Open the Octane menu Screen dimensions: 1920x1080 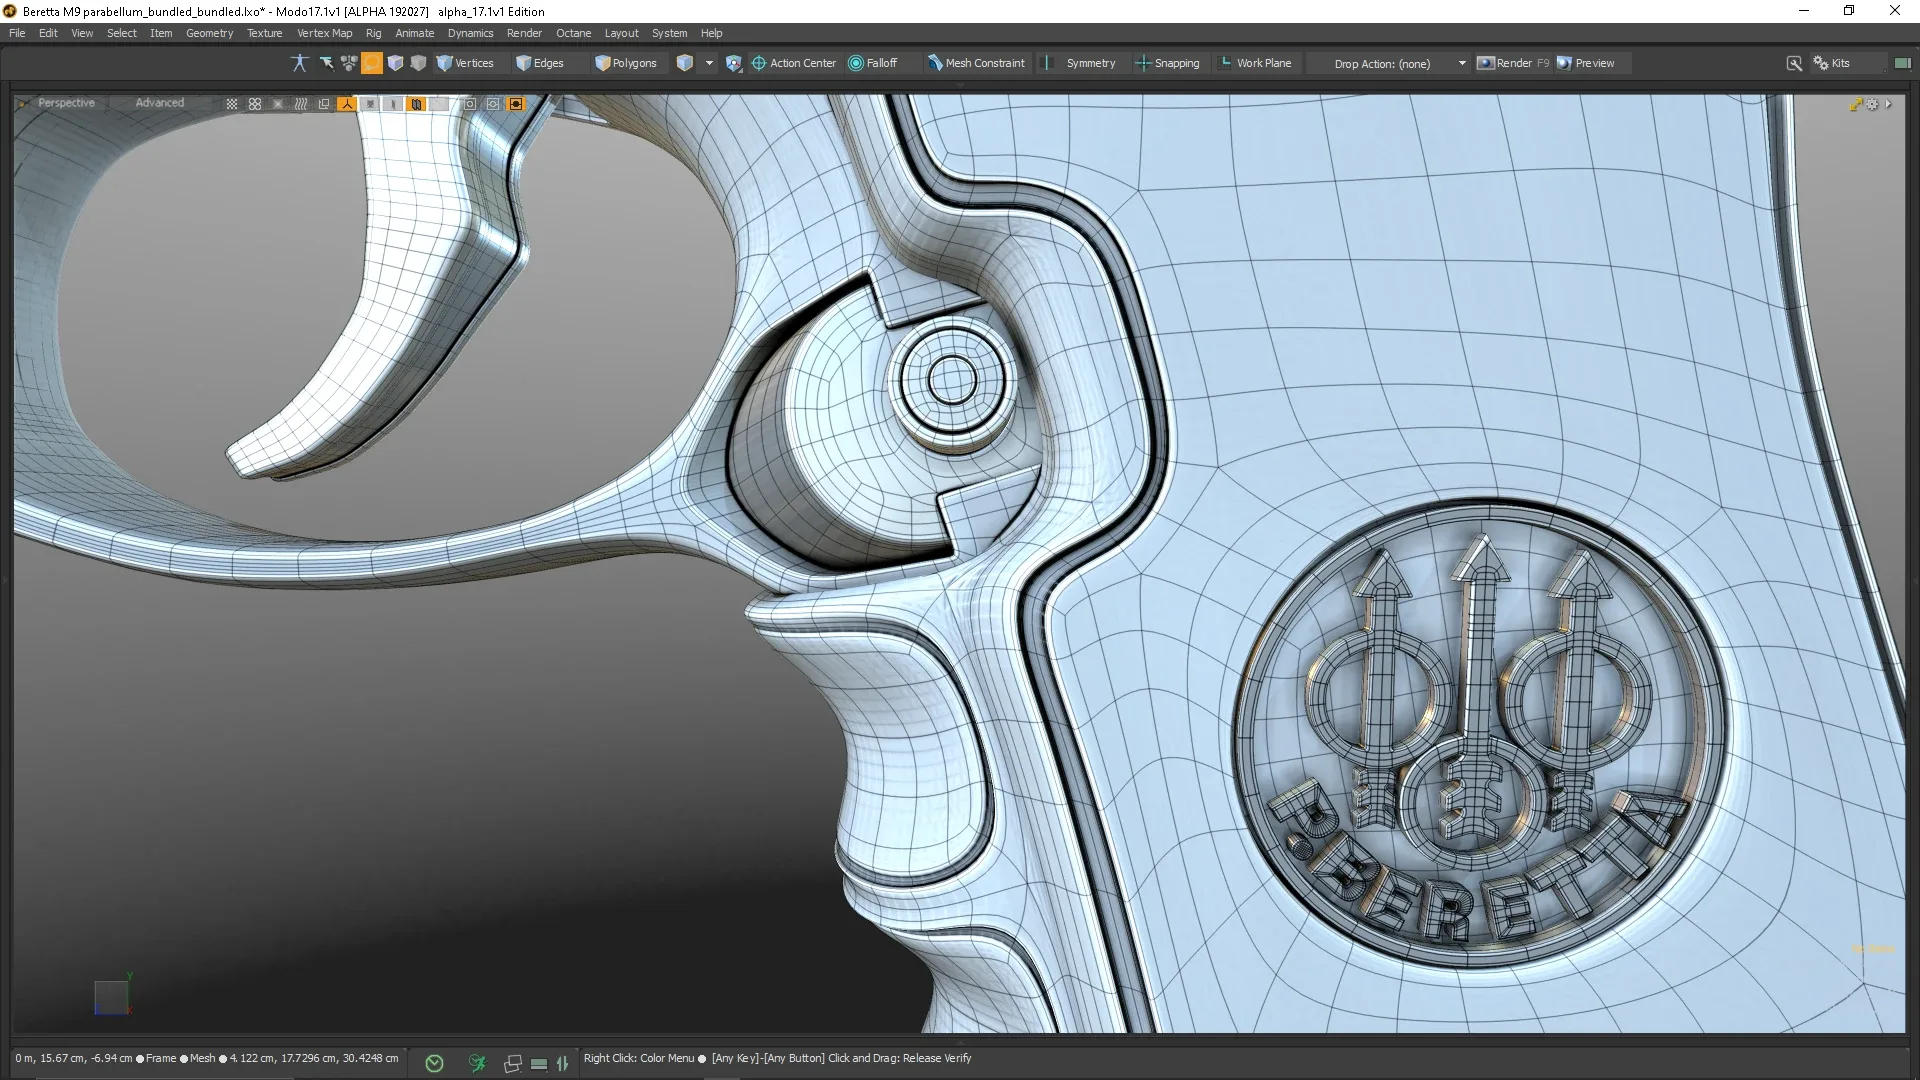pos(573,33)
